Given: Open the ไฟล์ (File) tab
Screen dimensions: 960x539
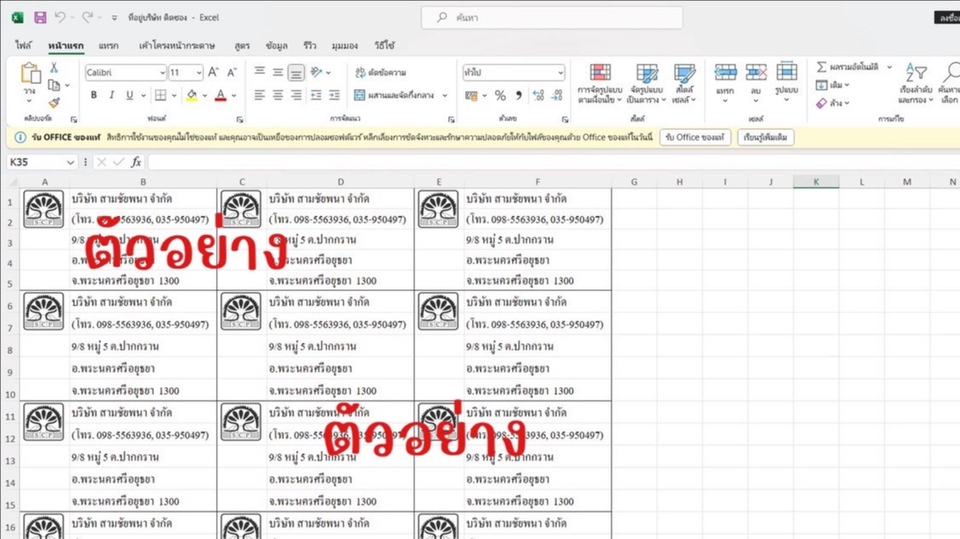Looking at the screenshot, I should pyautogui.click(x=23, y=45).
